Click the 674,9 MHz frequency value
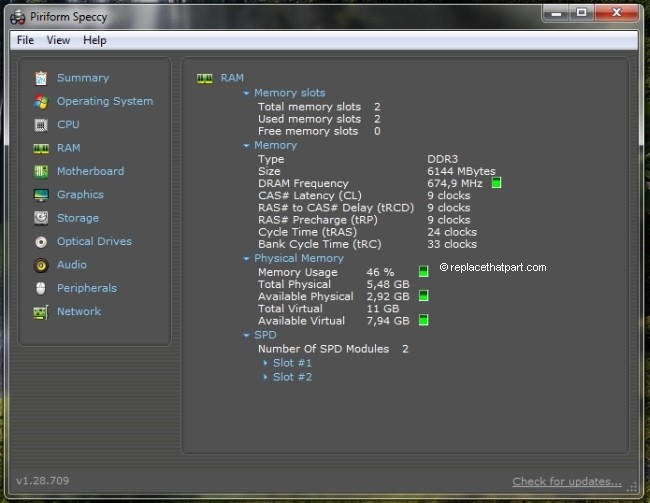This screenshot has height=503, width=650. [x=455, y=183]
